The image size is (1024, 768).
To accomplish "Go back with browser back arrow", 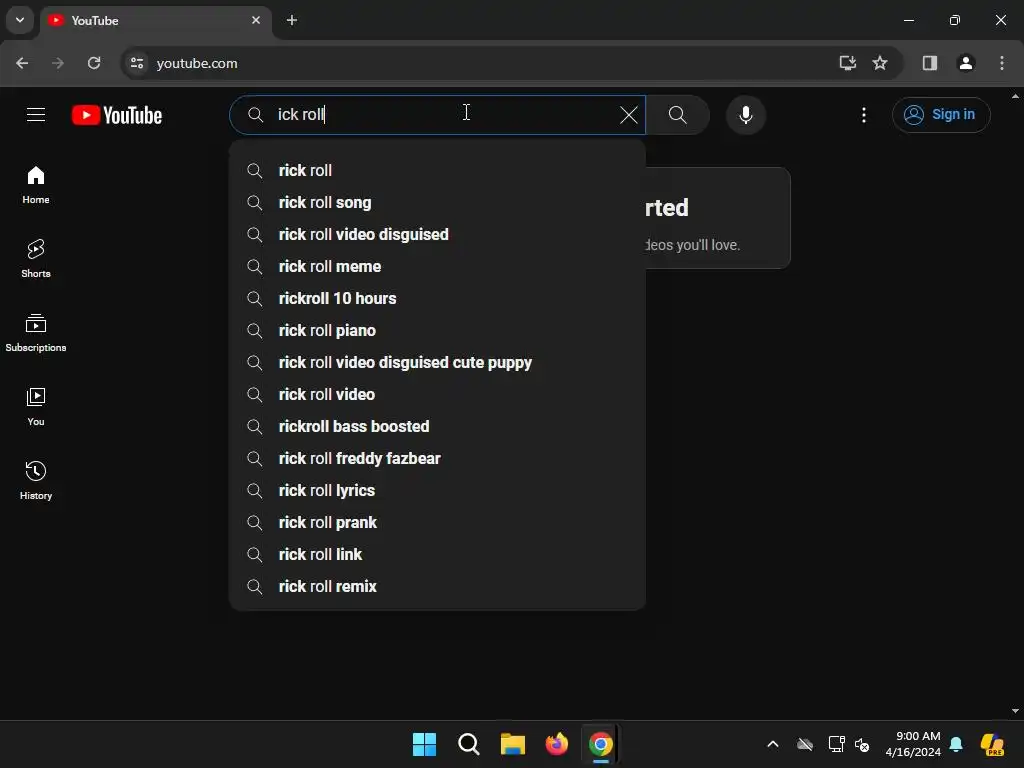I will coord(22,63).
